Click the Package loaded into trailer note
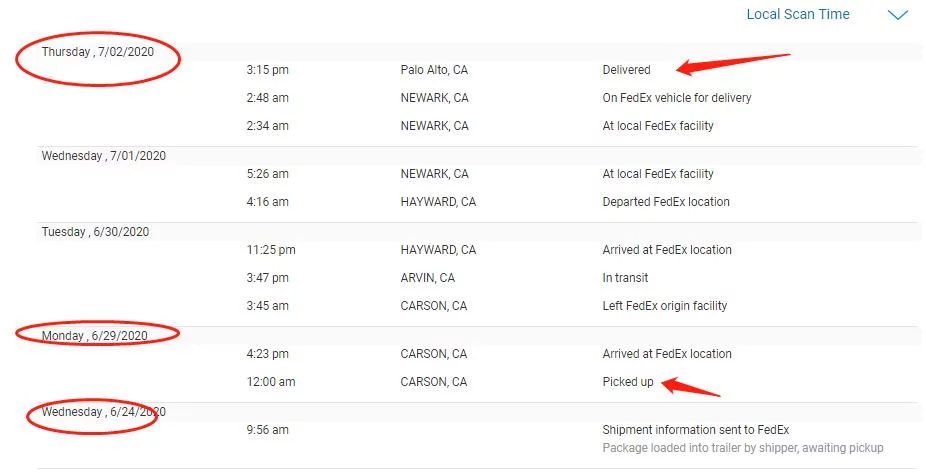Viewport: 926px width, 473px height. pyautogui.click(x=743, y=448)
